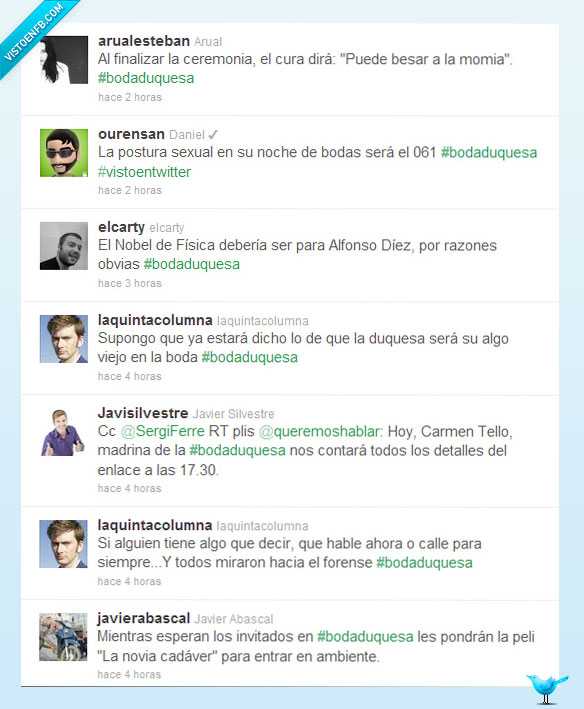Open the Javisilvestre username link
Image resolution: width=584 pixels, height=709 pixels.
(143, 413)
